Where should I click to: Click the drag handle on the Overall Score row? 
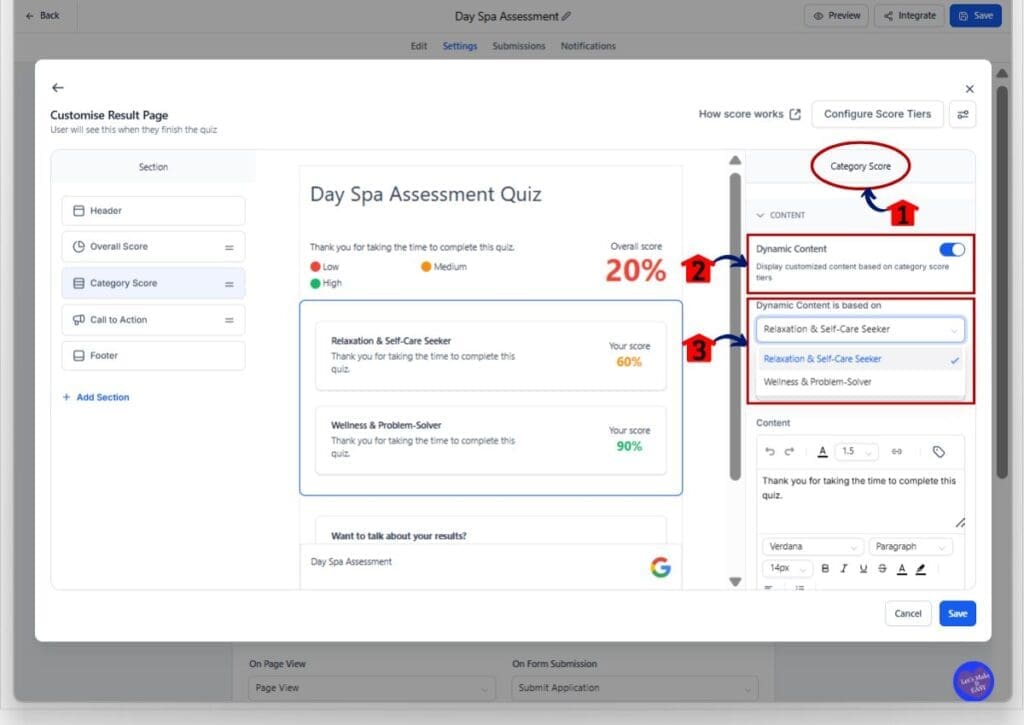[x=229, y=247]
